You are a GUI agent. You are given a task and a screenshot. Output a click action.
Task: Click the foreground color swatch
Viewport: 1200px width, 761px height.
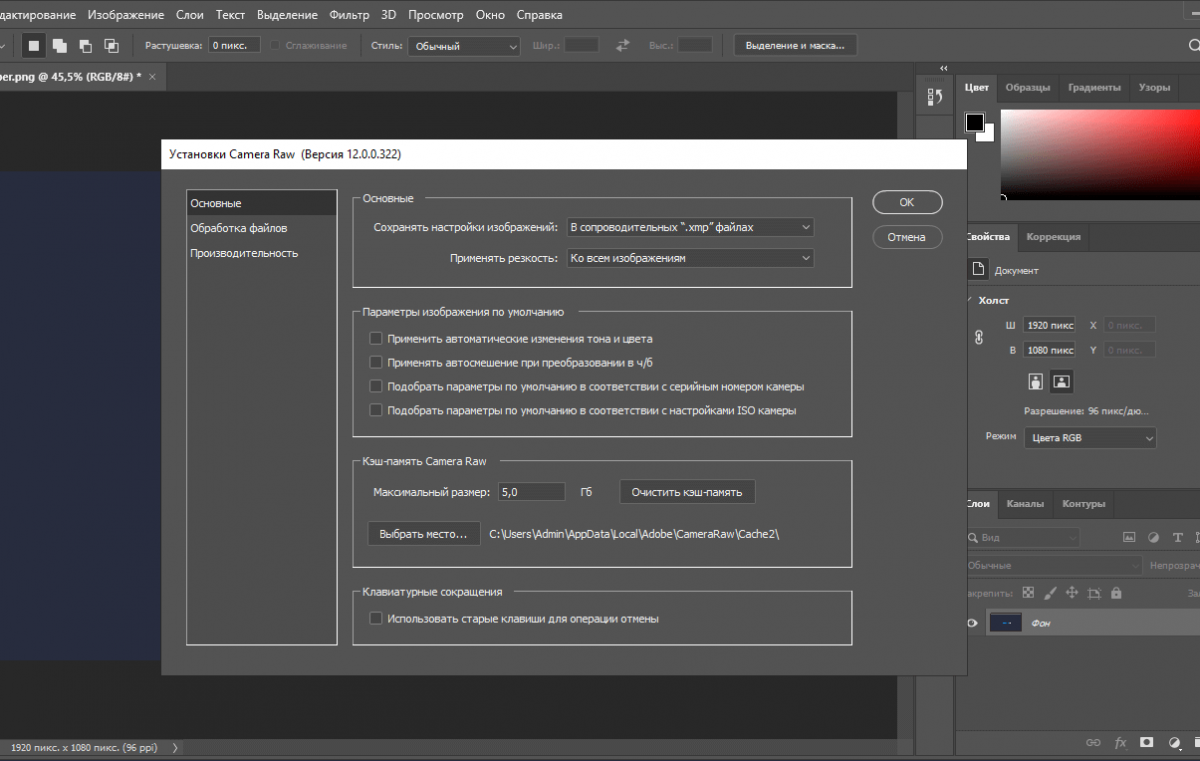tap(974, 122)
